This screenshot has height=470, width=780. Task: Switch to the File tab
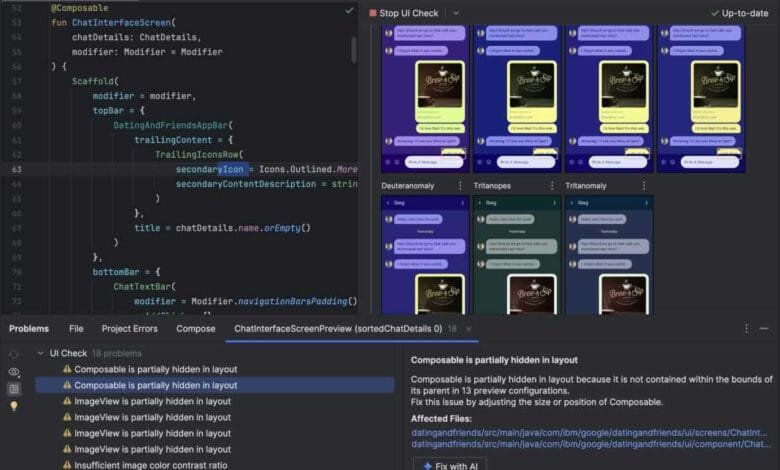[76, 329]
